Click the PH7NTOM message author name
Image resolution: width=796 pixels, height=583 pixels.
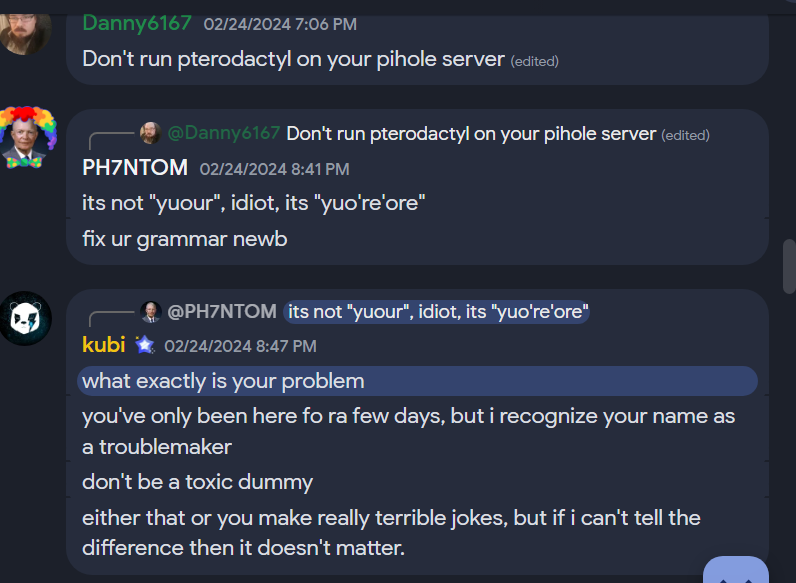(x=135, y=168)
